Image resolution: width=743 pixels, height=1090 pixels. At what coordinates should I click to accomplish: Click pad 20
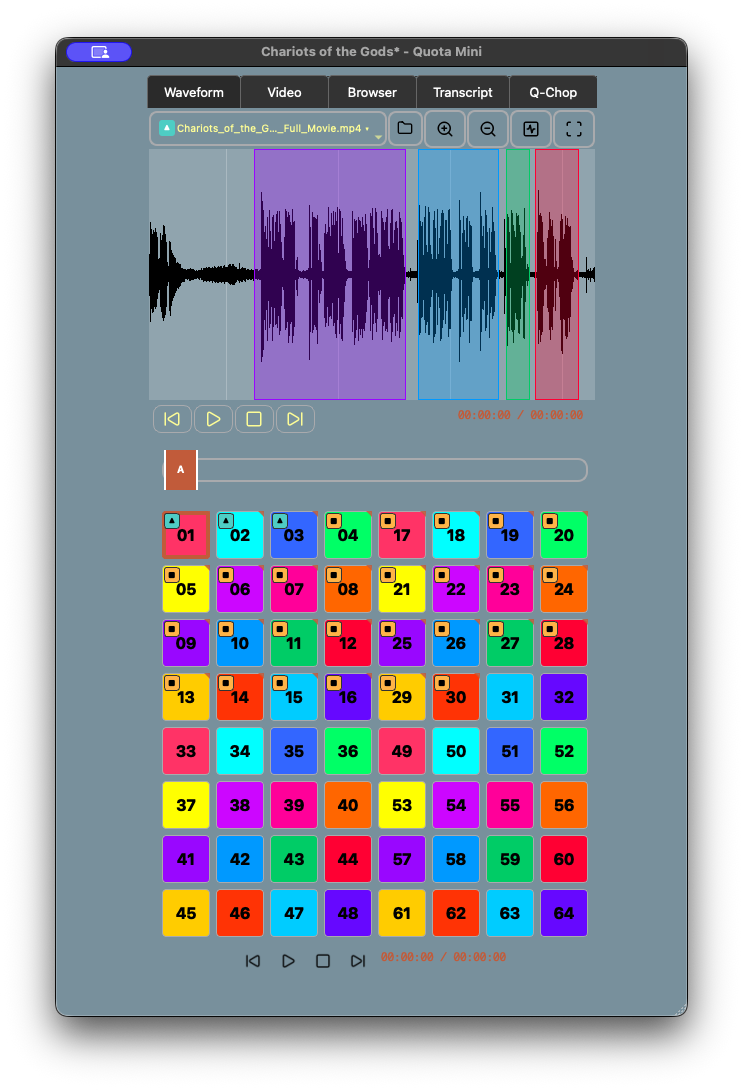[564, 535]
